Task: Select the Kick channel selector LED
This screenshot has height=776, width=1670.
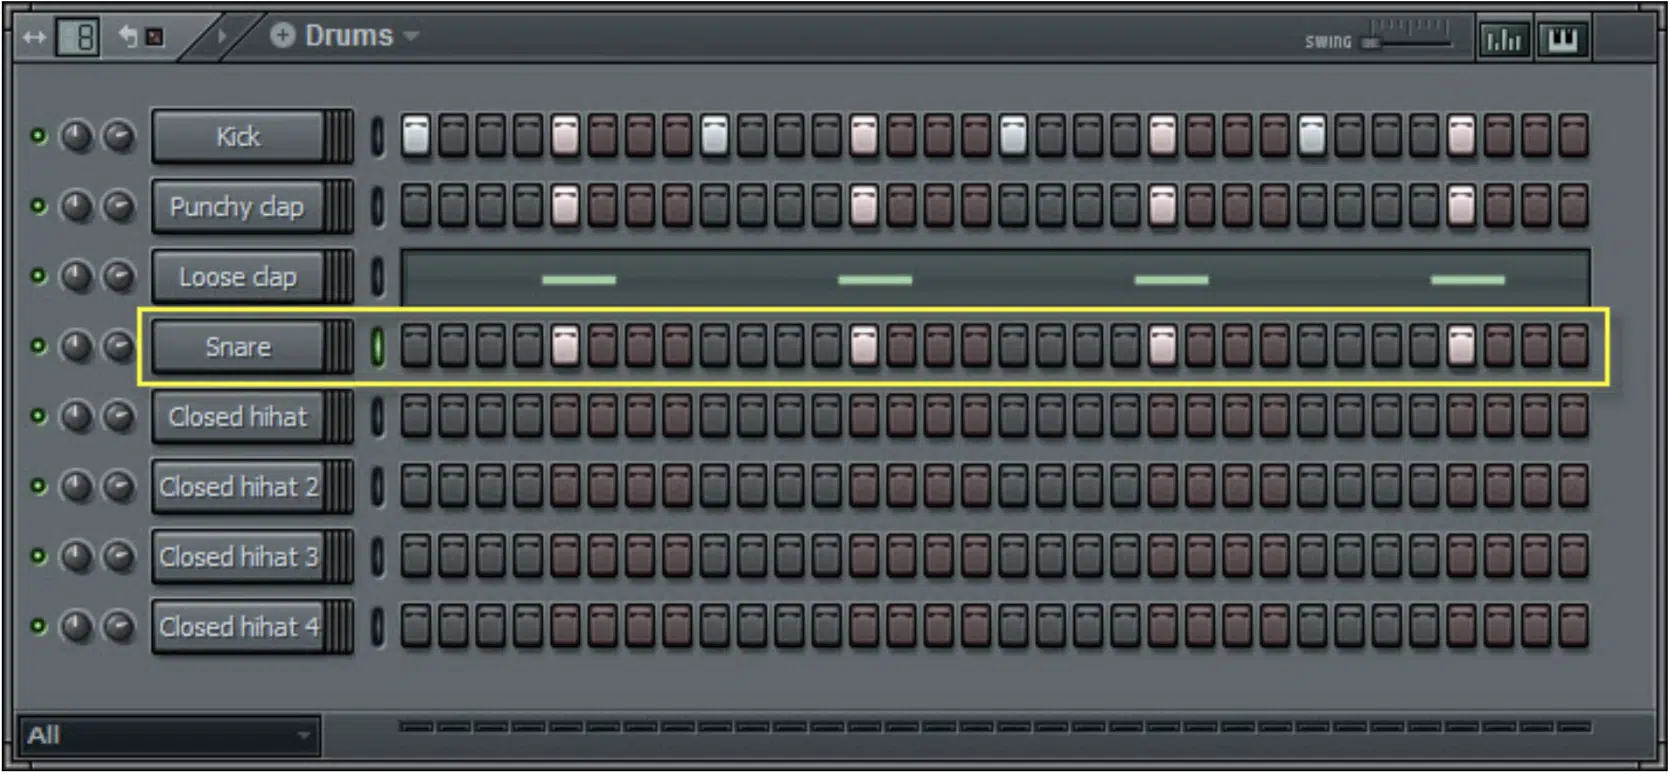Action: click(x=377, y=136)
